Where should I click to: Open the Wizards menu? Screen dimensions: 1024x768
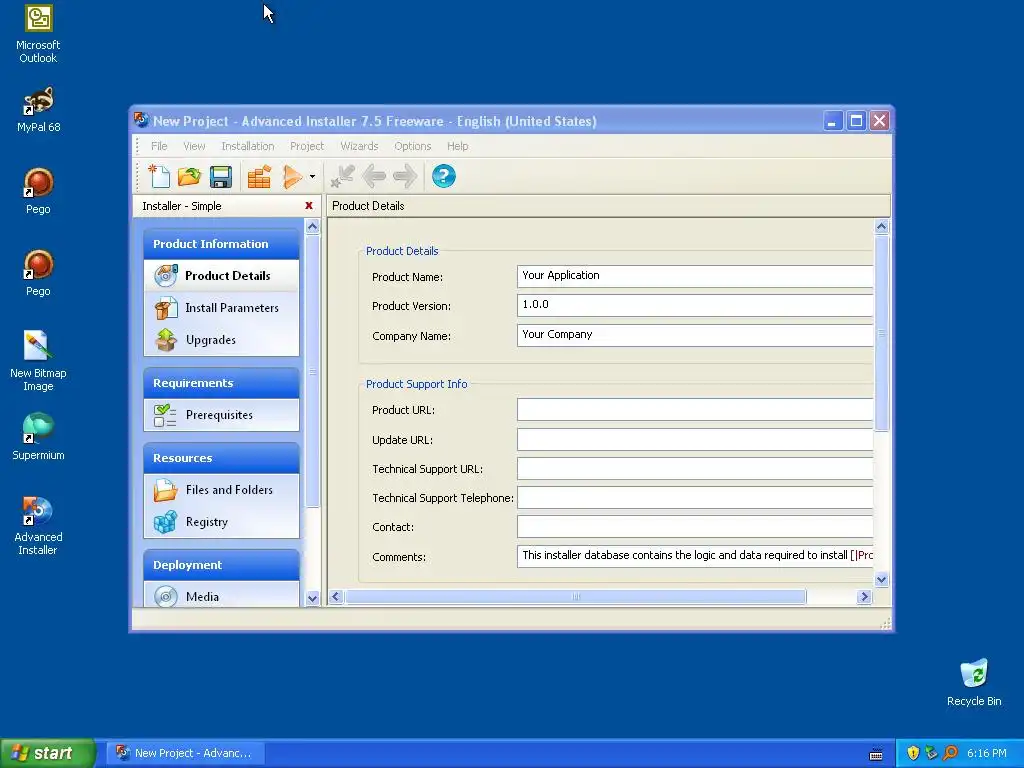point(359,146)
